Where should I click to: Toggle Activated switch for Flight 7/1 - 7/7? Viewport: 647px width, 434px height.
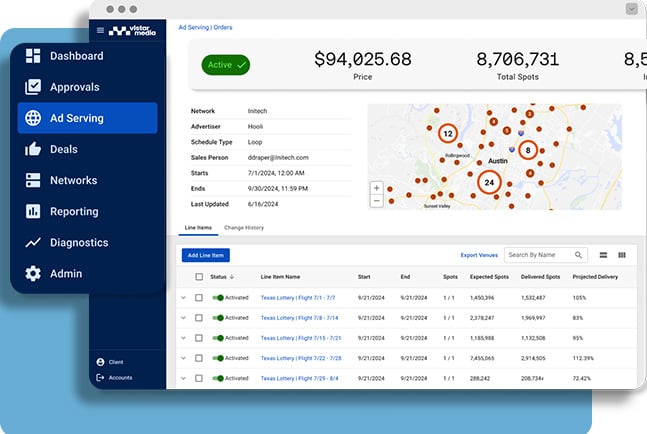[217, 297]
